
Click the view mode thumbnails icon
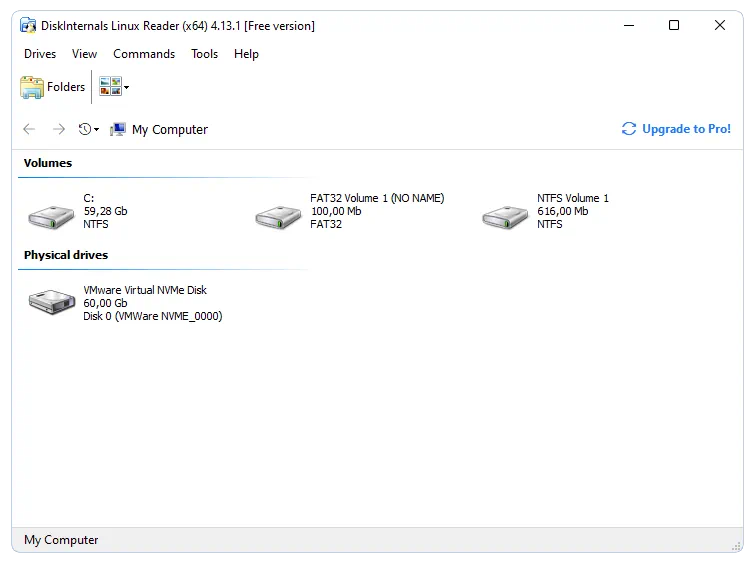point(110,87)
